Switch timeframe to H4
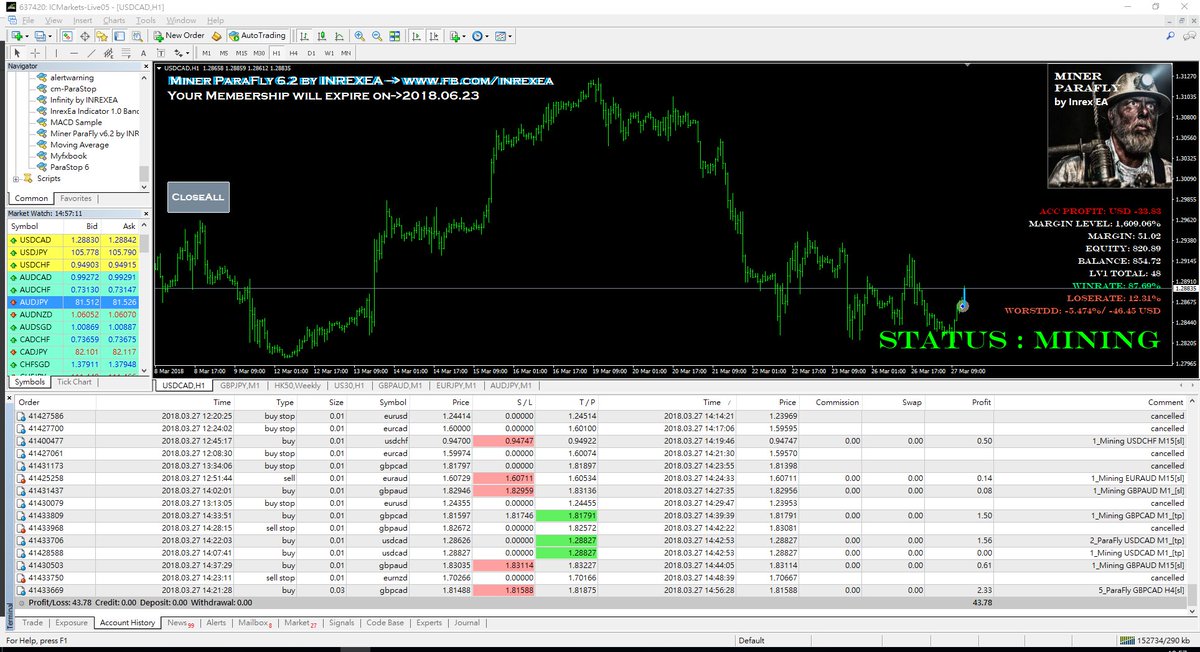This screenshot has width=1200, height=652. [294, 53]
